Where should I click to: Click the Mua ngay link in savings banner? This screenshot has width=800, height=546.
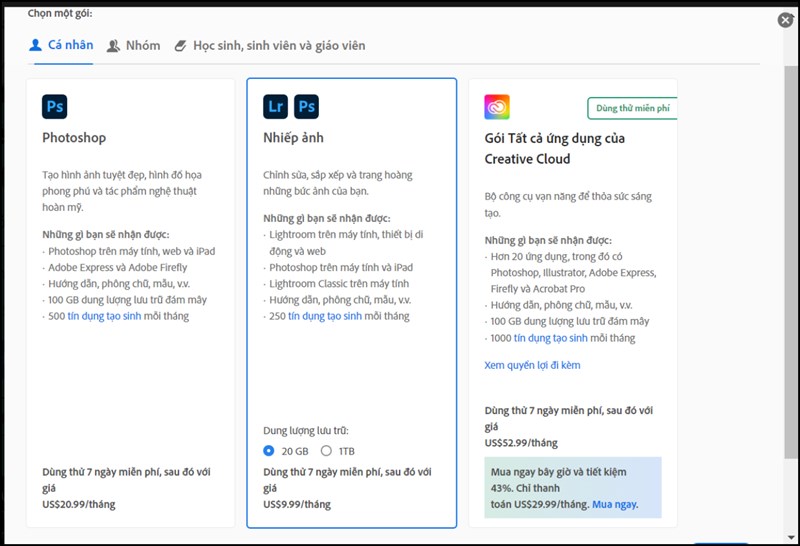point(615,504)
